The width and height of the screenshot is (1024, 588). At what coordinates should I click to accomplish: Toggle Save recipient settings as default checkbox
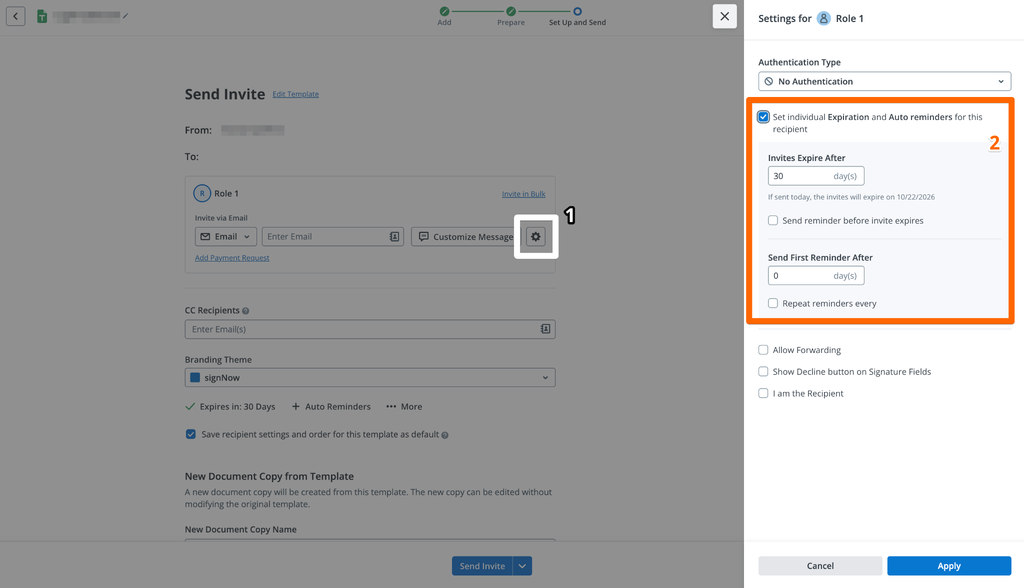coord(191,434)
